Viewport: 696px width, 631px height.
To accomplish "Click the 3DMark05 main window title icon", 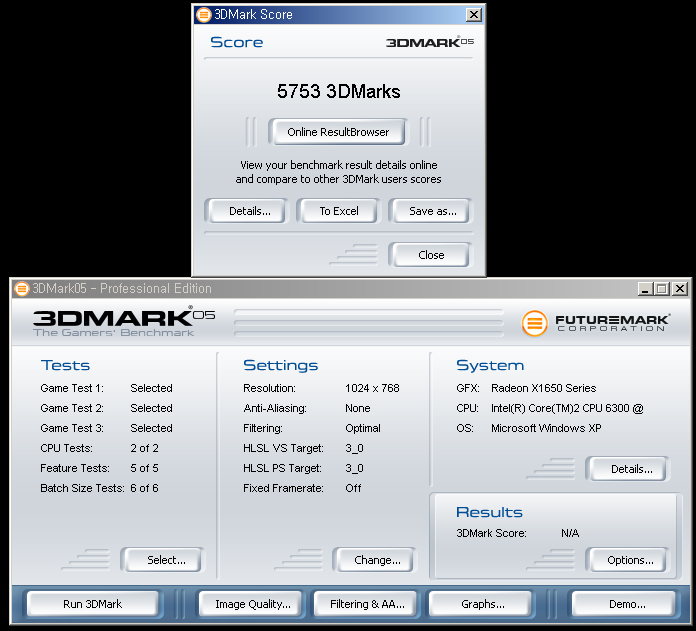I will (x=22, y=289).
